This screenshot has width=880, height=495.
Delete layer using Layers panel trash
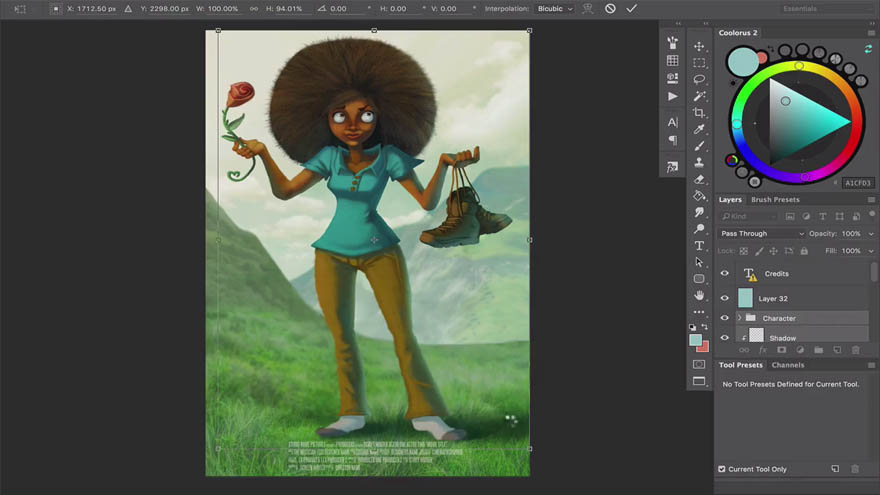point(855,350)
